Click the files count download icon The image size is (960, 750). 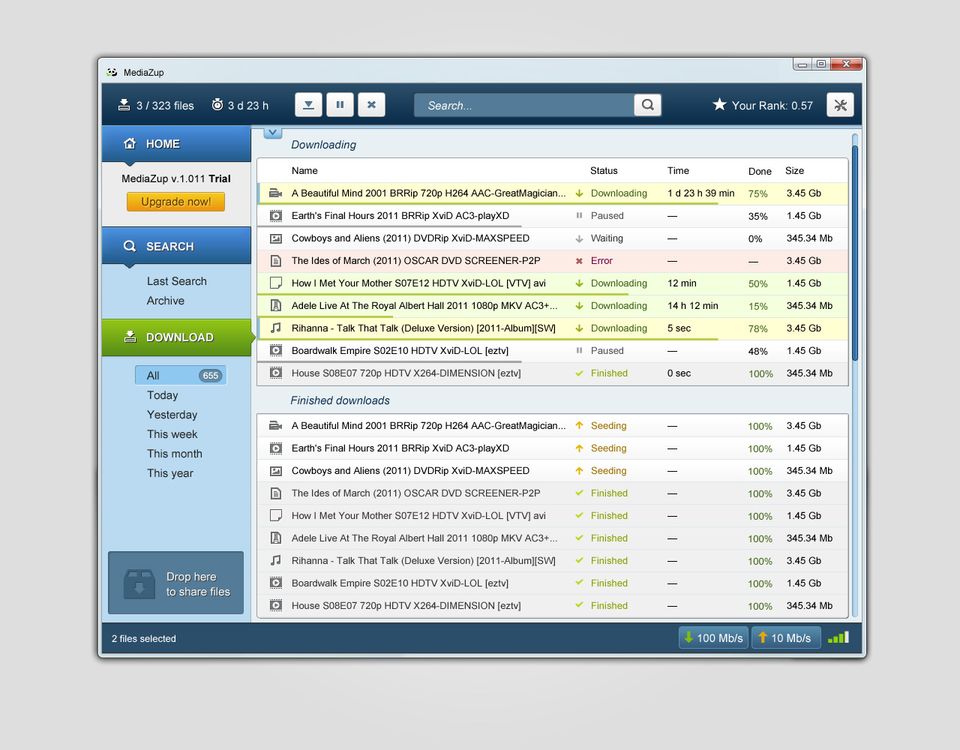tap(124, 105)
